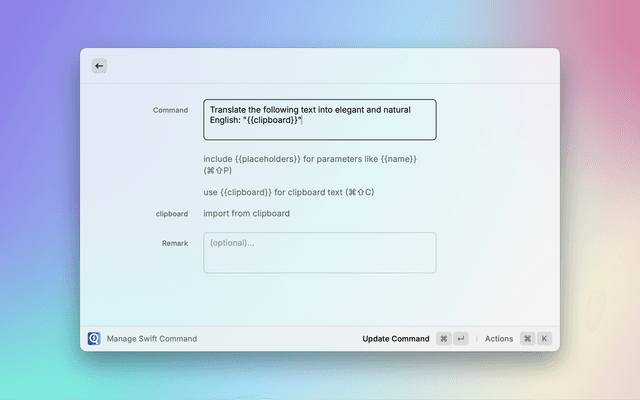Click the "Manage Swift Command" title
Viewport: 640px width, 400px height.
click(x=152, y=339)
